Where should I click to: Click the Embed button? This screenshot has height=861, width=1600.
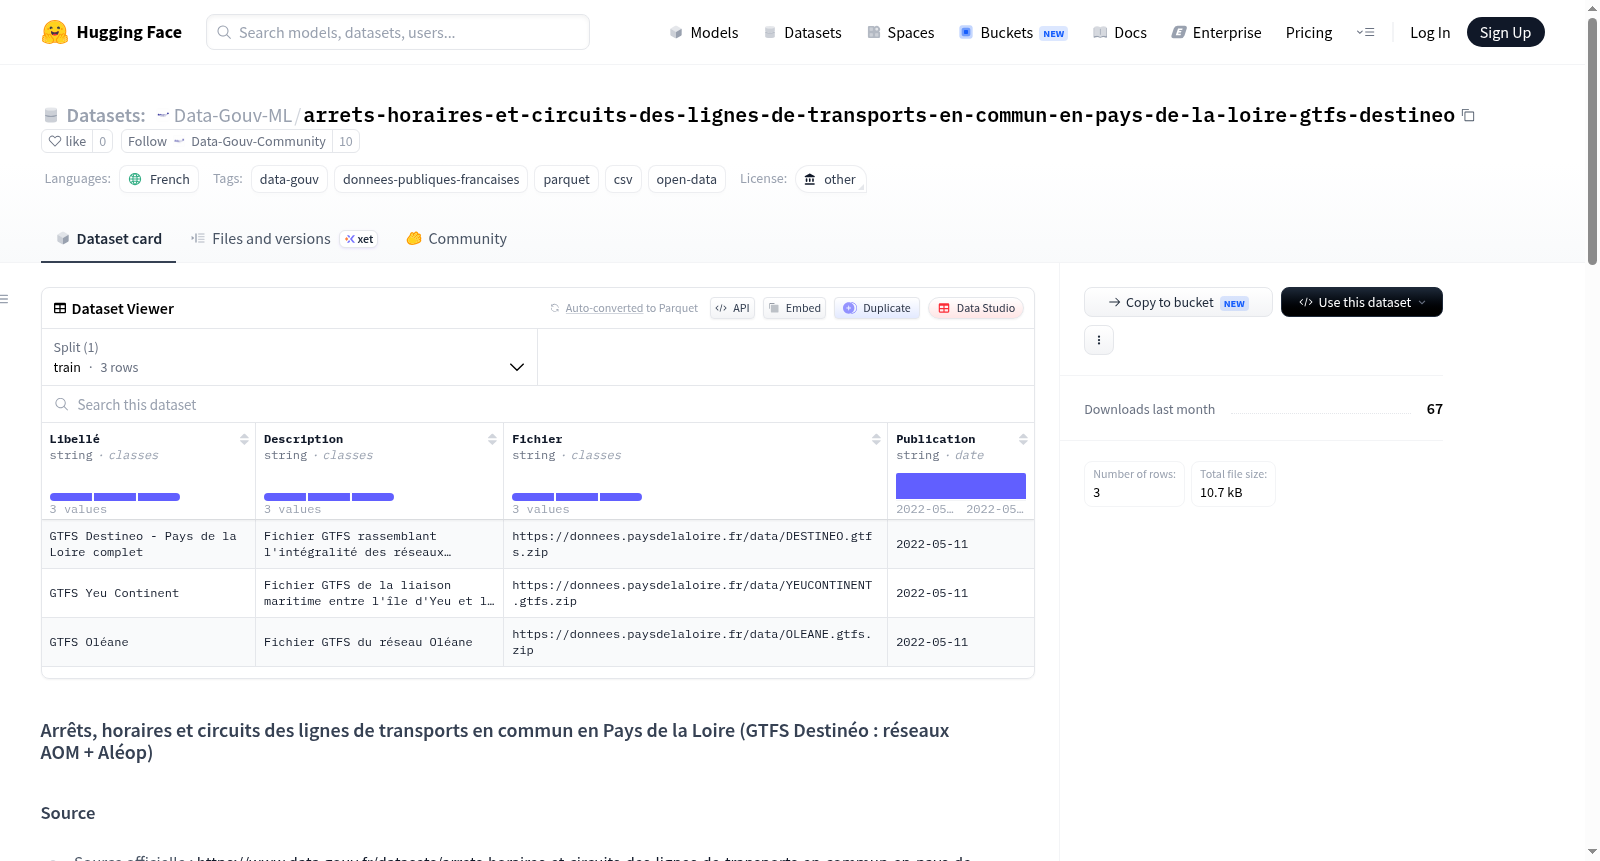point(794,308)
